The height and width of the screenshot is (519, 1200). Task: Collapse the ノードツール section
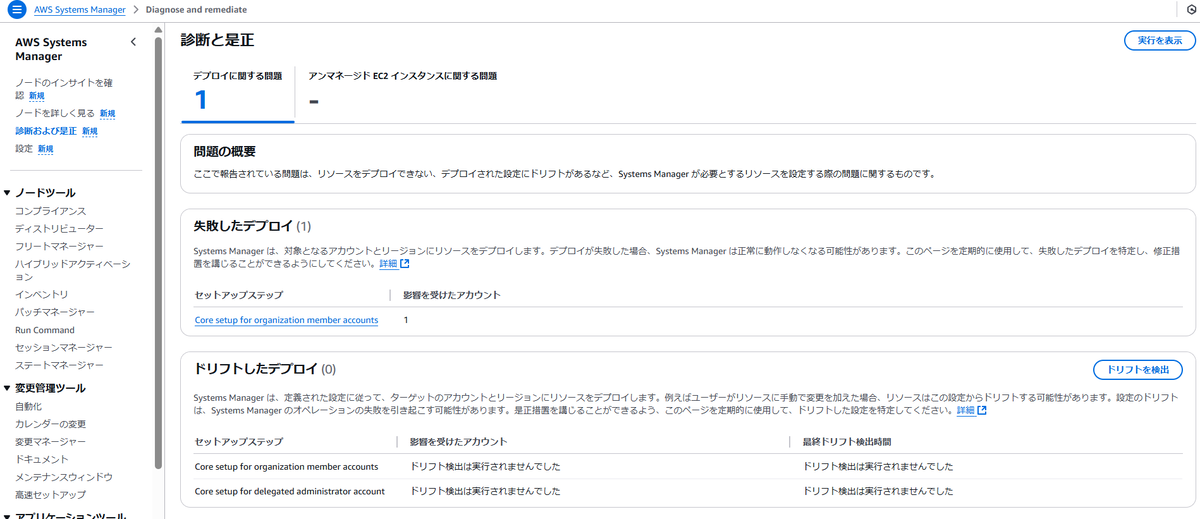pos(8,193)
